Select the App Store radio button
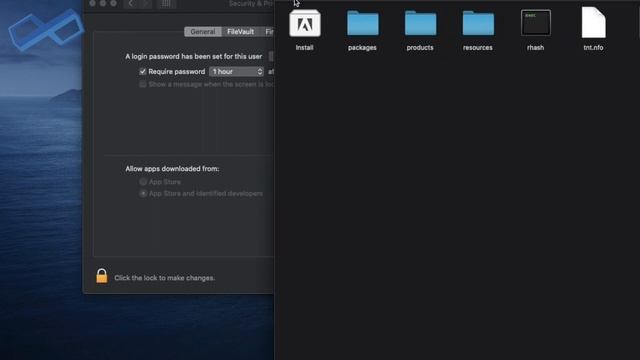The width and height of the screenshot is (640, 360). (x=143, y=182)
